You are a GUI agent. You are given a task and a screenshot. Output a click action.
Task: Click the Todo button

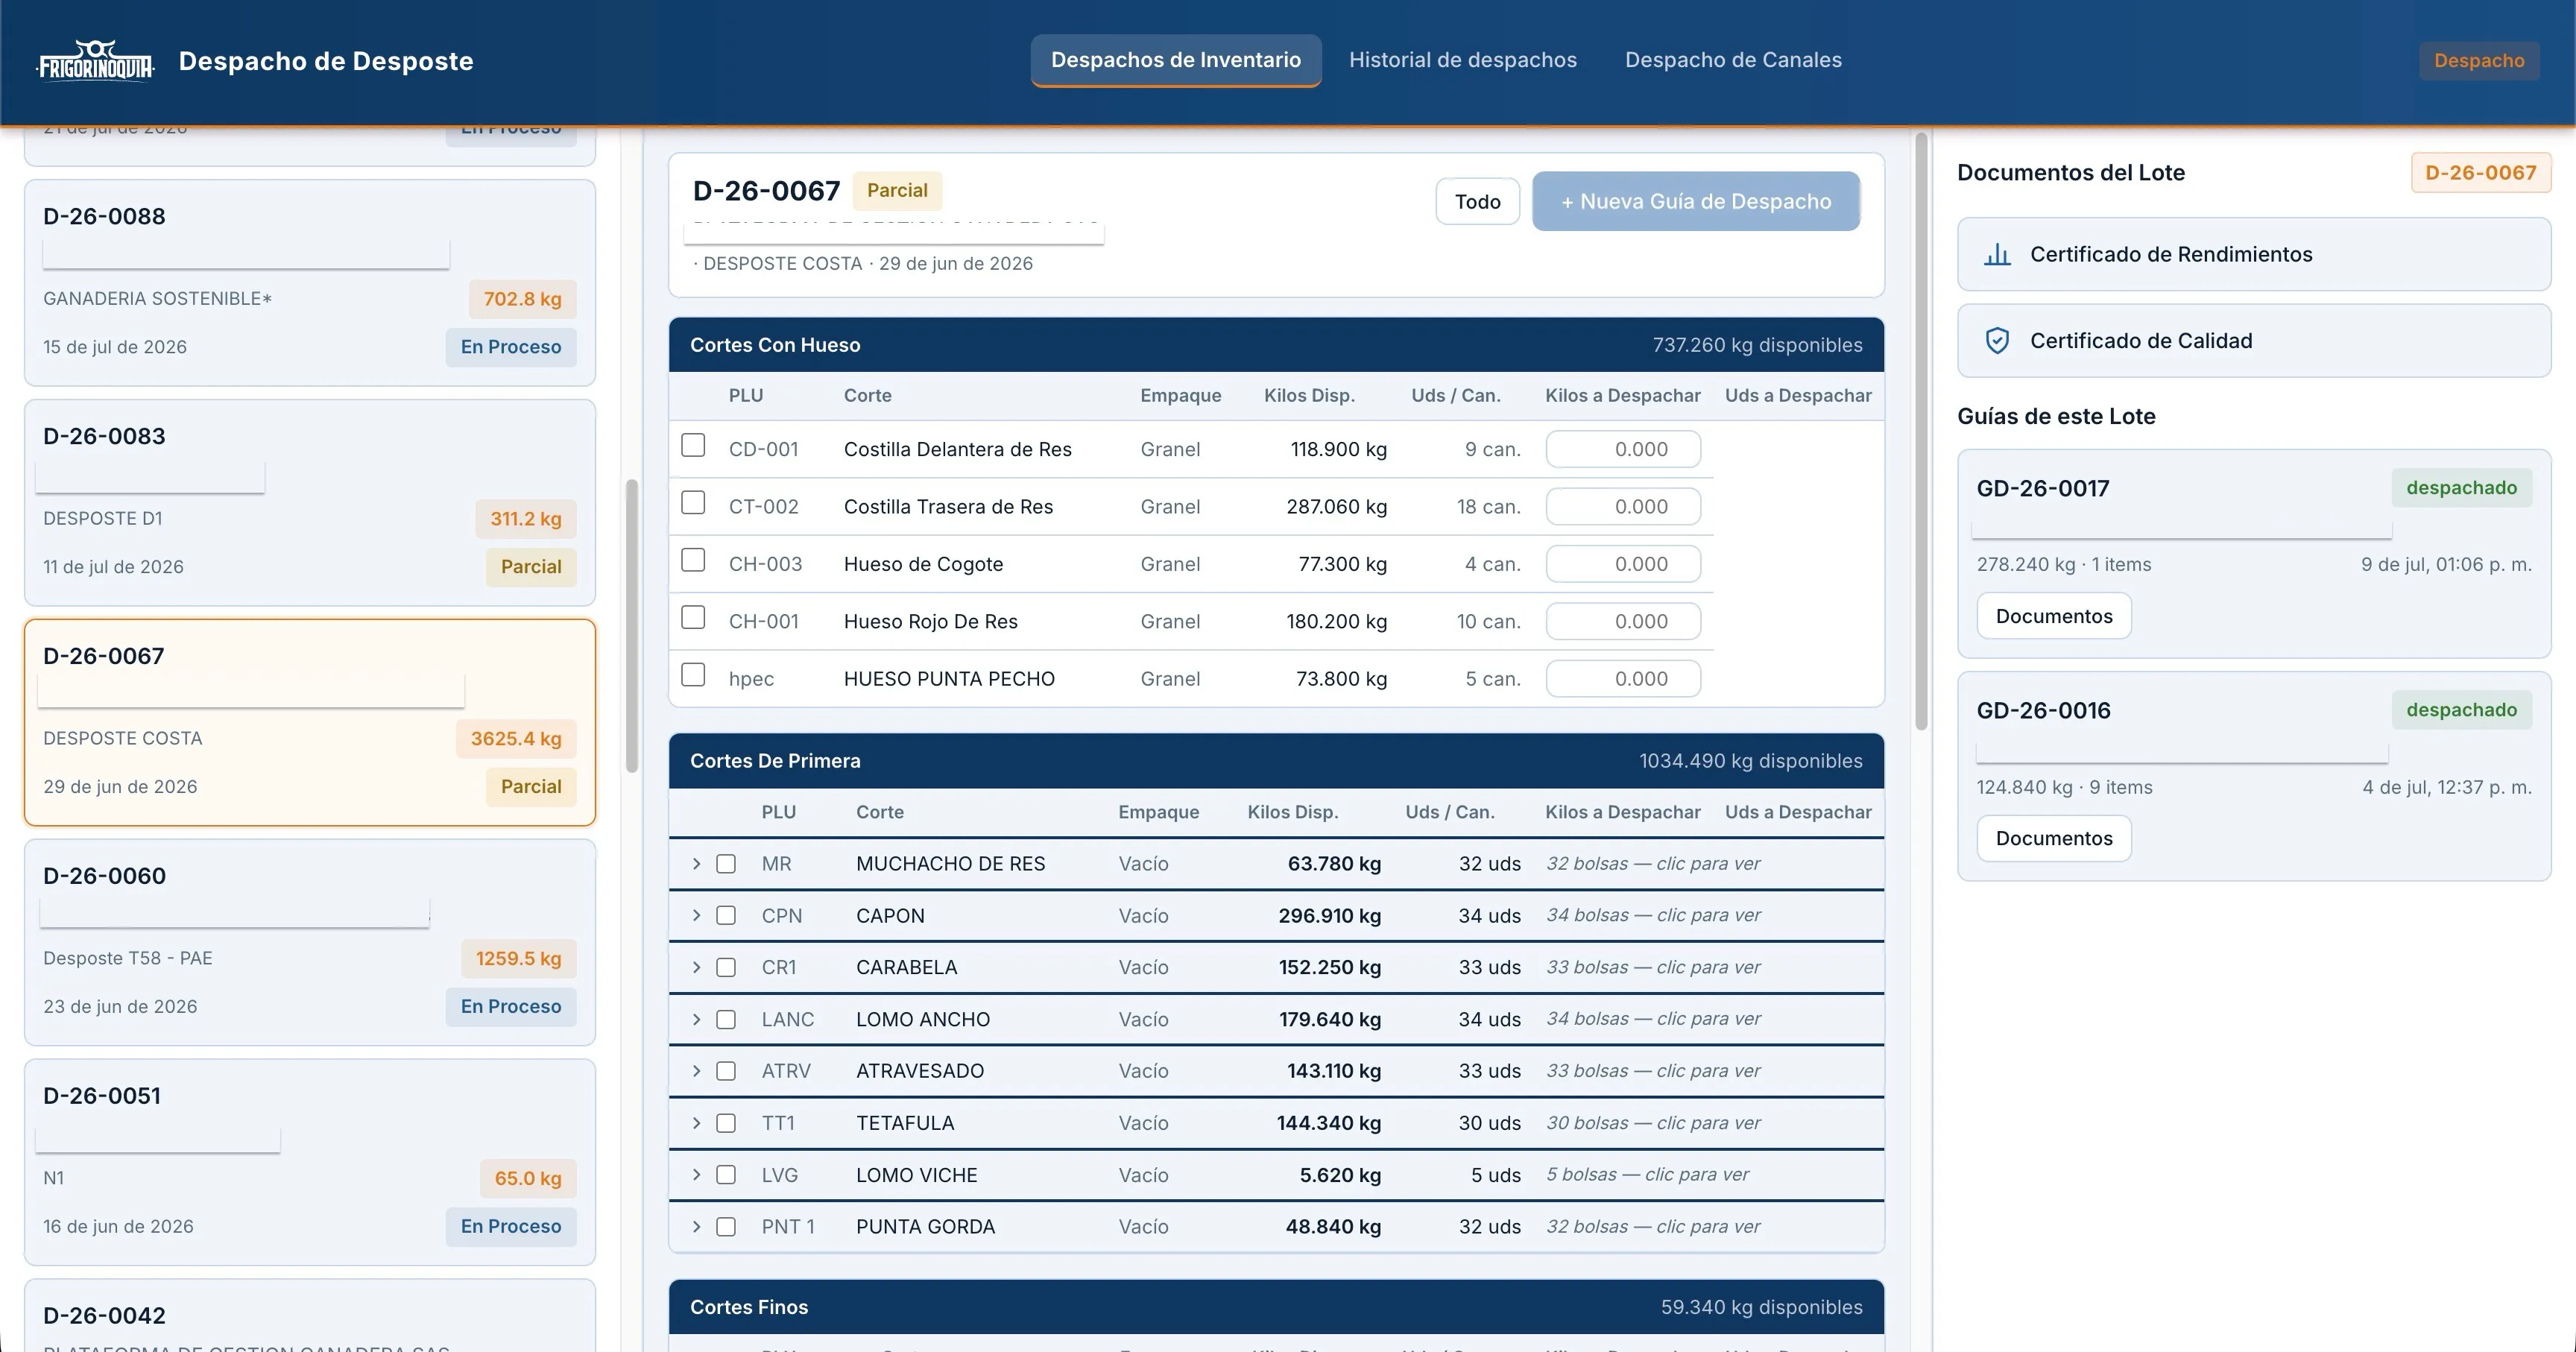point(1478,202)
